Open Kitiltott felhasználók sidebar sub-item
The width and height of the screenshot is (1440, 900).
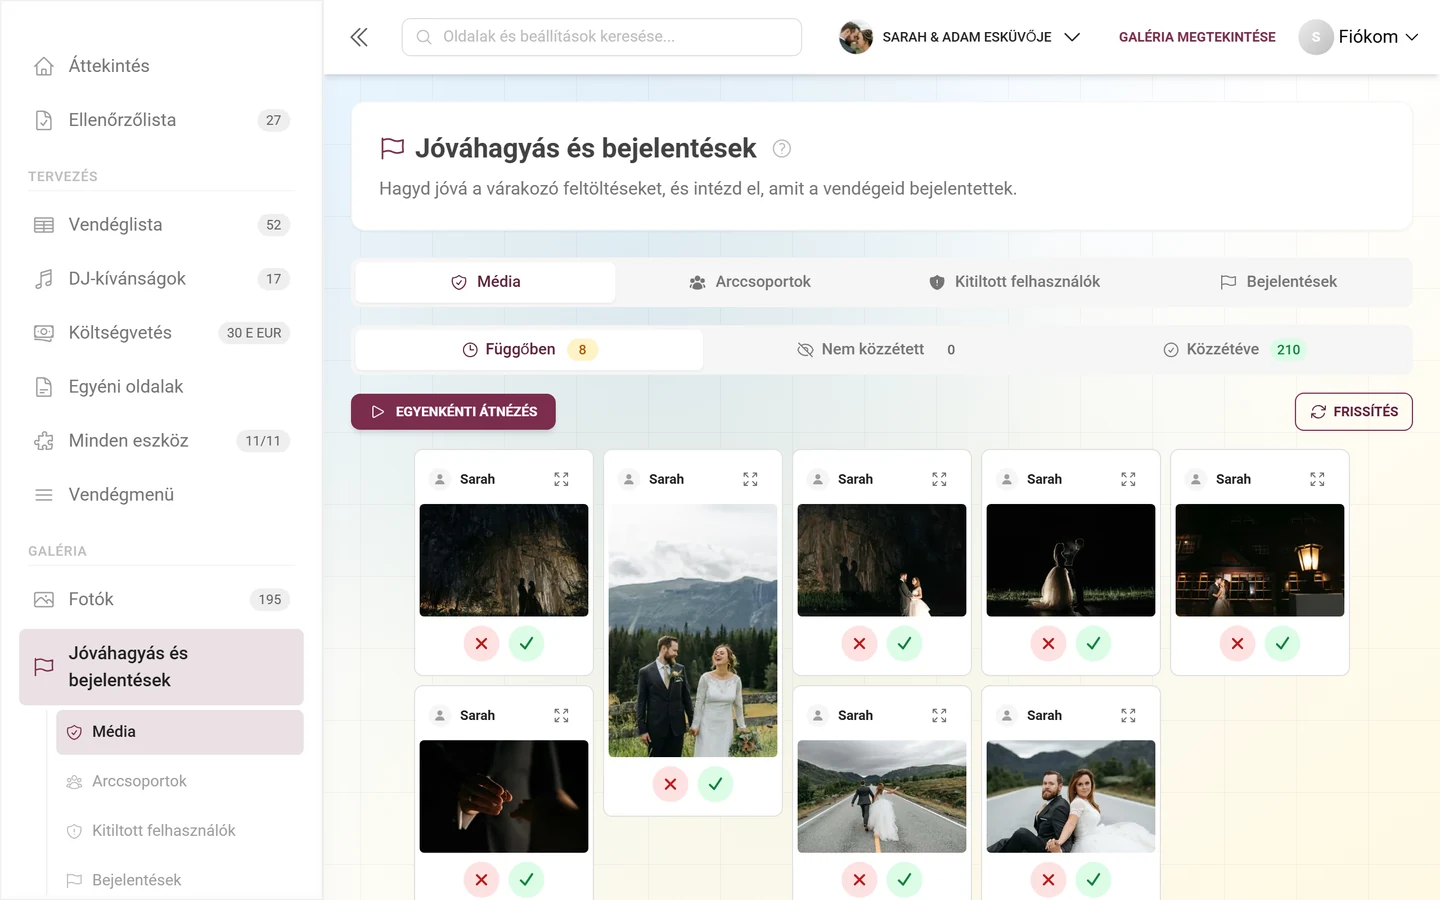(x=180, y=831)
